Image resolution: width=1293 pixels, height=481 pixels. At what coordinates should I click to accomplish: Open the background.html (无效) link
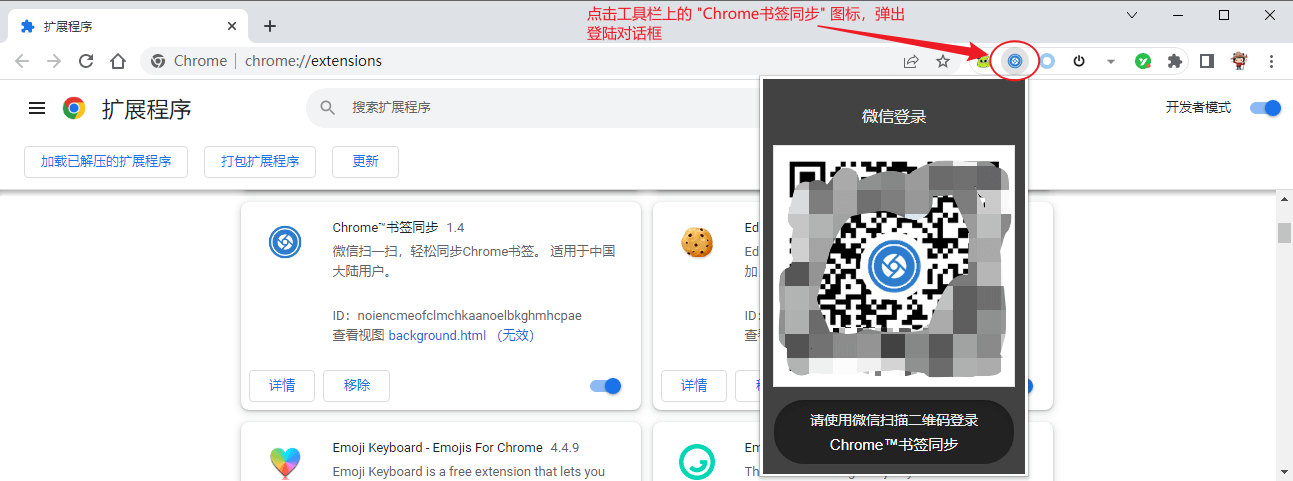[462, 335]
